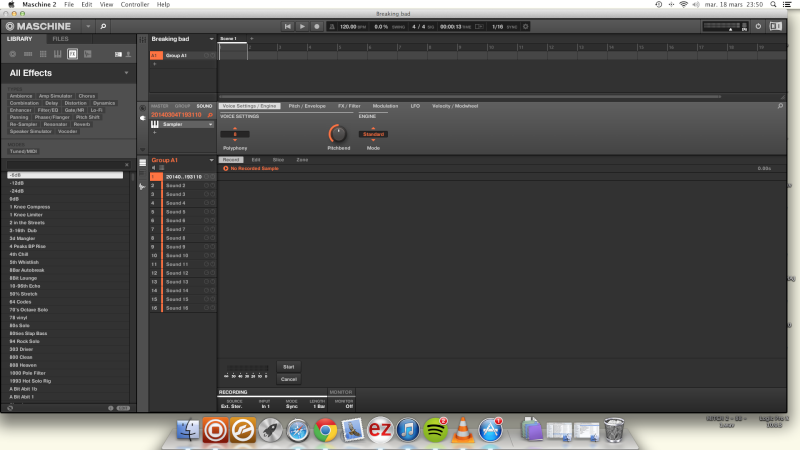Click the Sampler piano keys icon

[155, 124]
